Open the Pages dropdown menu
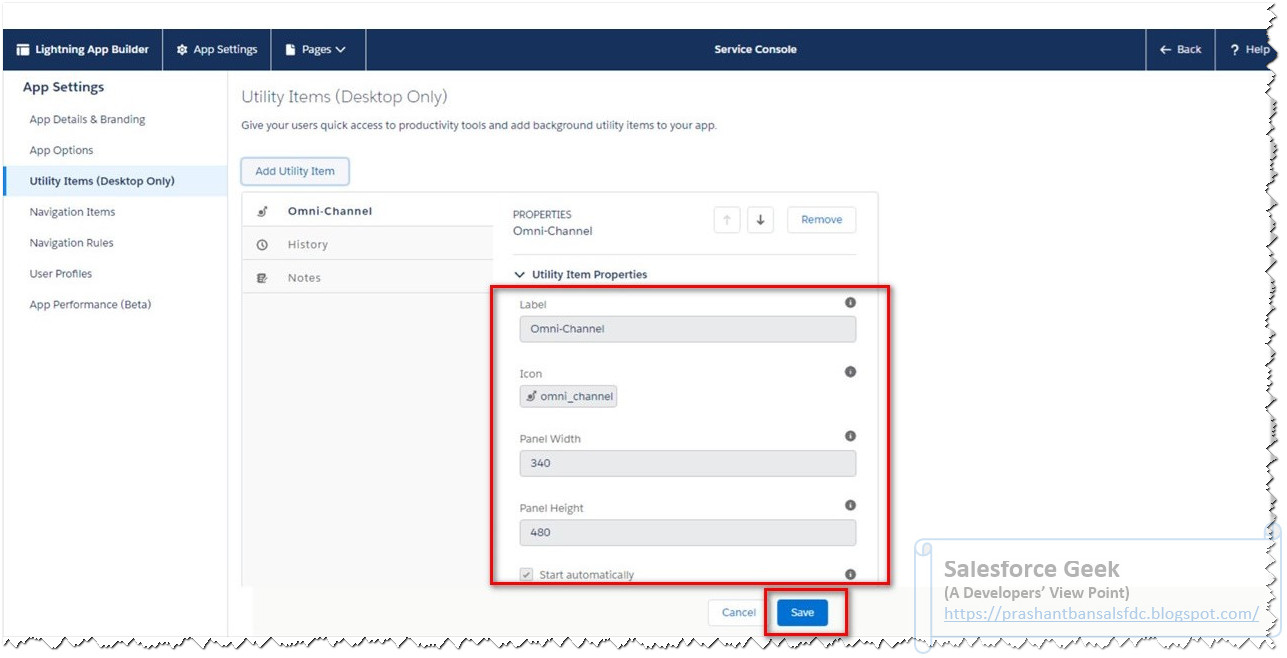The image size is (1287, 658). click(x=317, y=49)
